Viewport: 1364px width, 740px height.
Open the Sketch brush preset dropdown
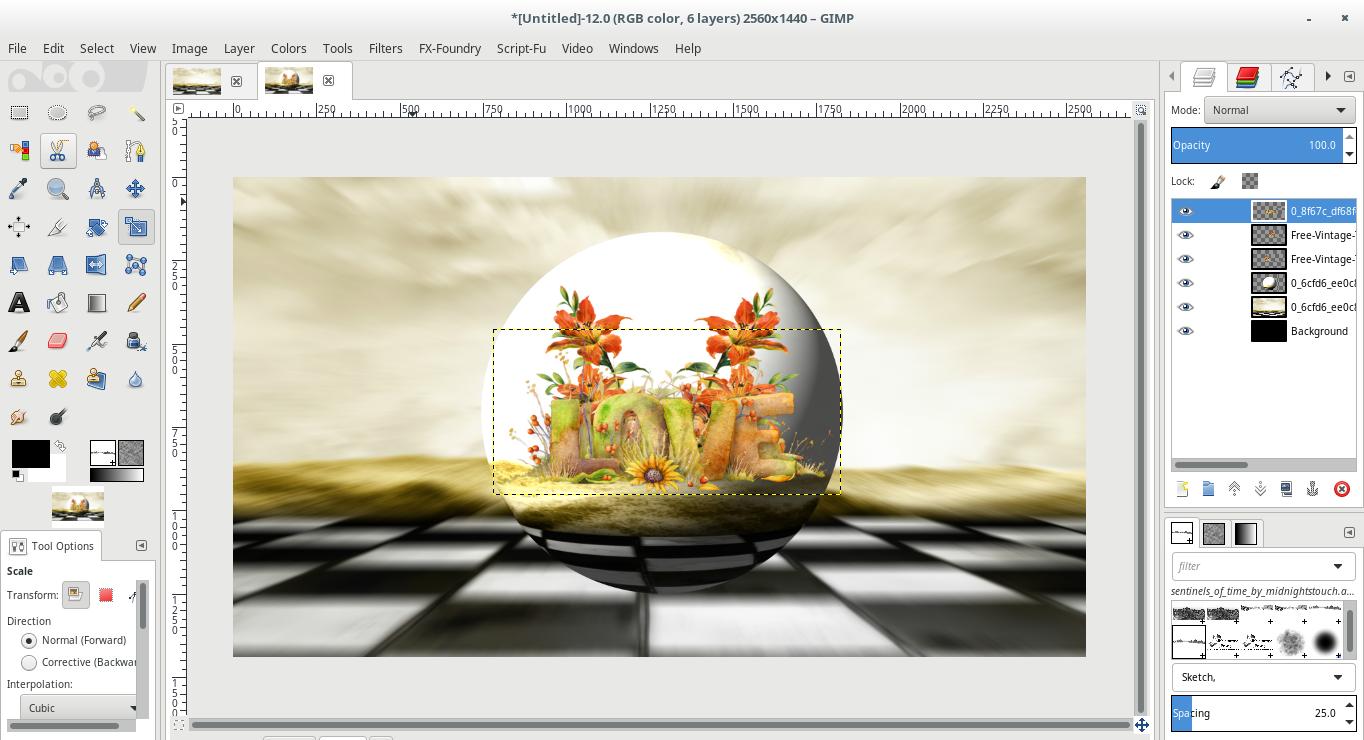tap(1263, 677)
